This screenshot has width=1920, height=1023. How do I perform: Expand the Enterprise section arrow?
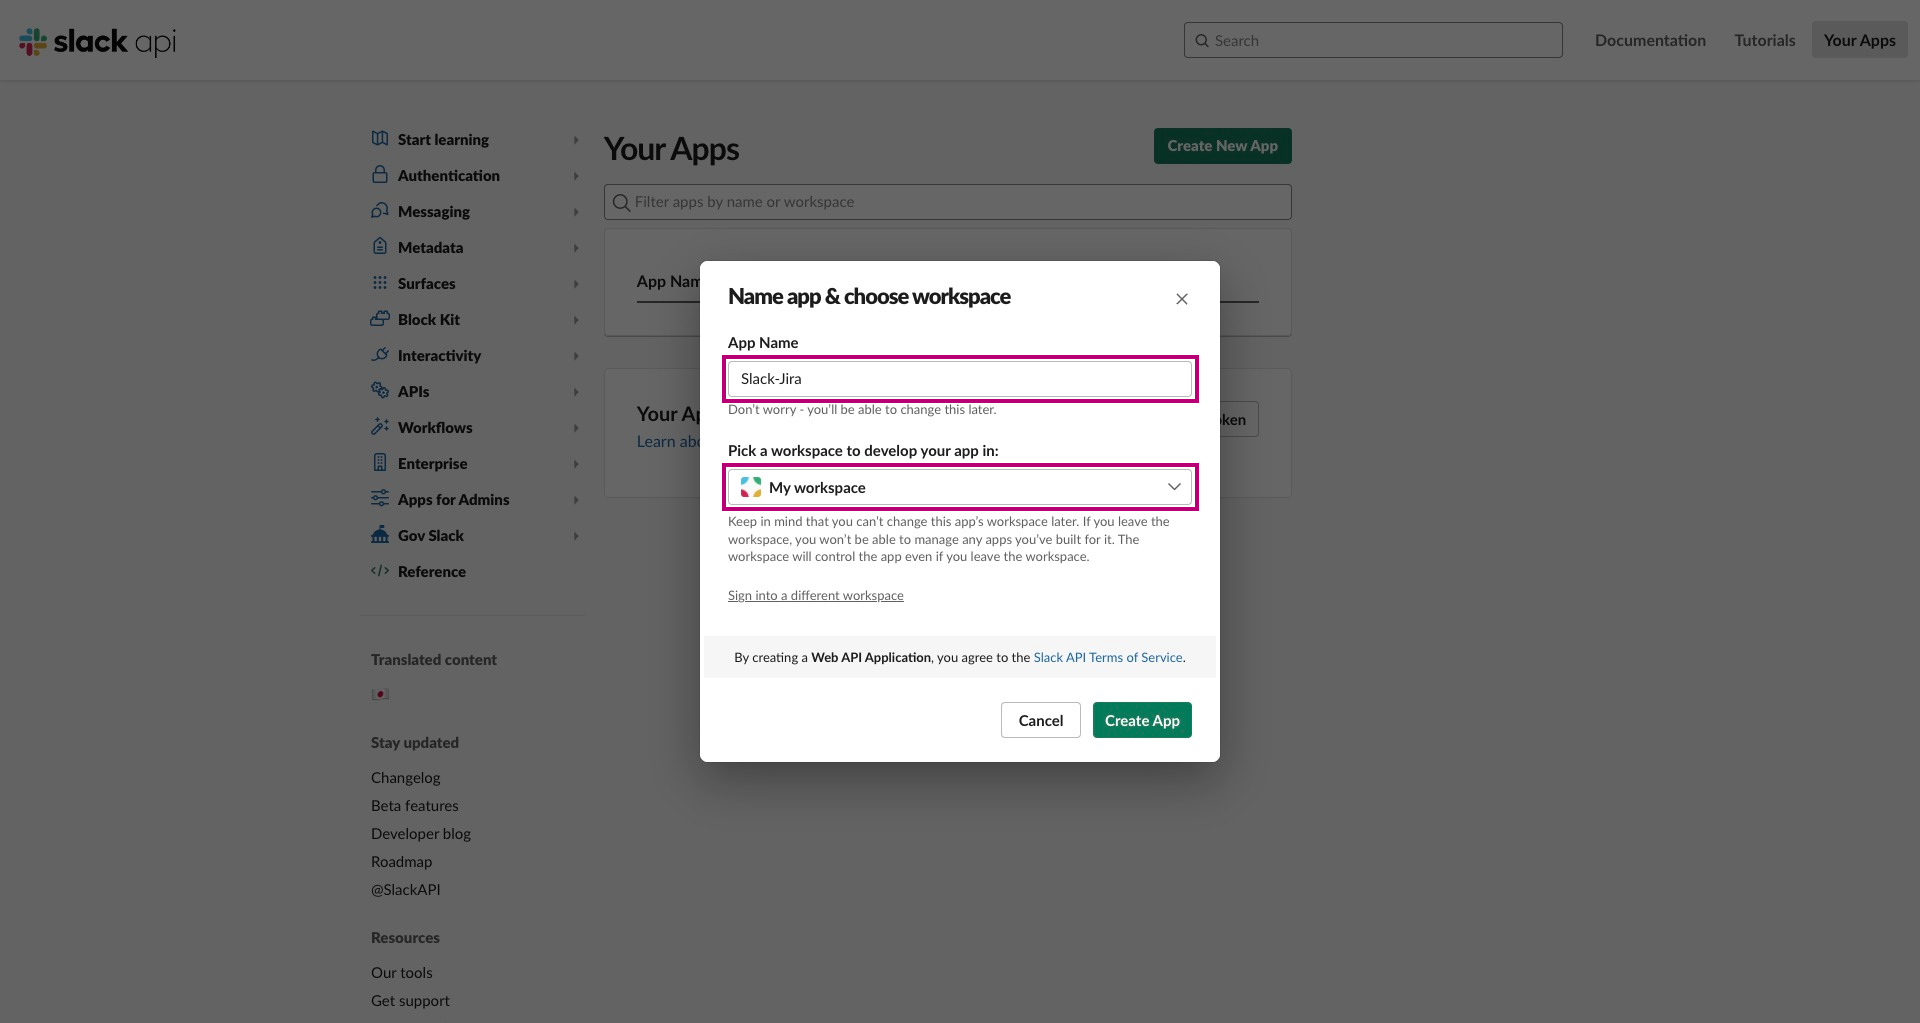tap(576, 464)
